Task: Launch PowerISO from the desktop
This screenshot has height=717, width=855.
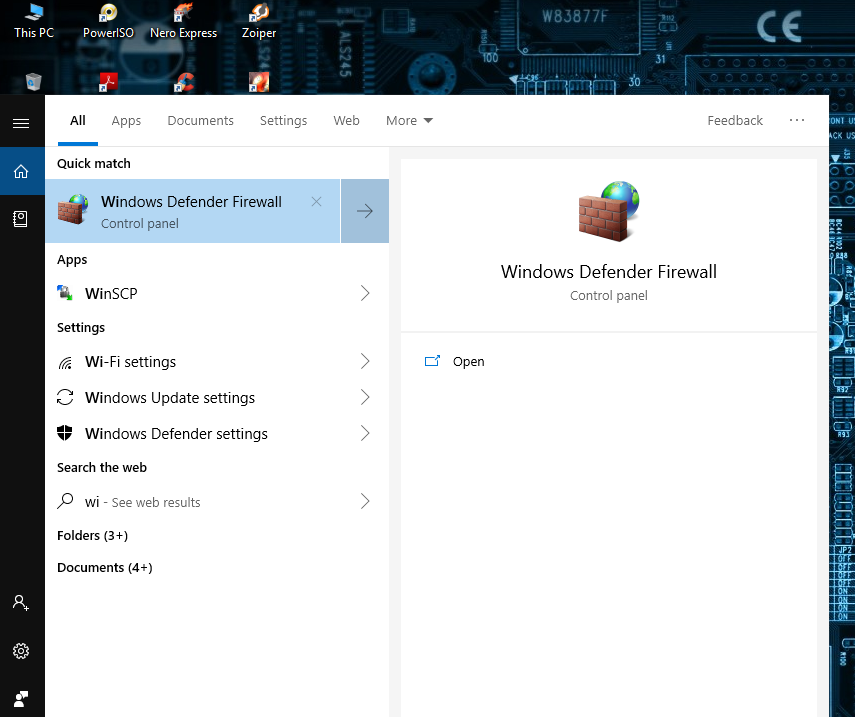Action: 107,22
